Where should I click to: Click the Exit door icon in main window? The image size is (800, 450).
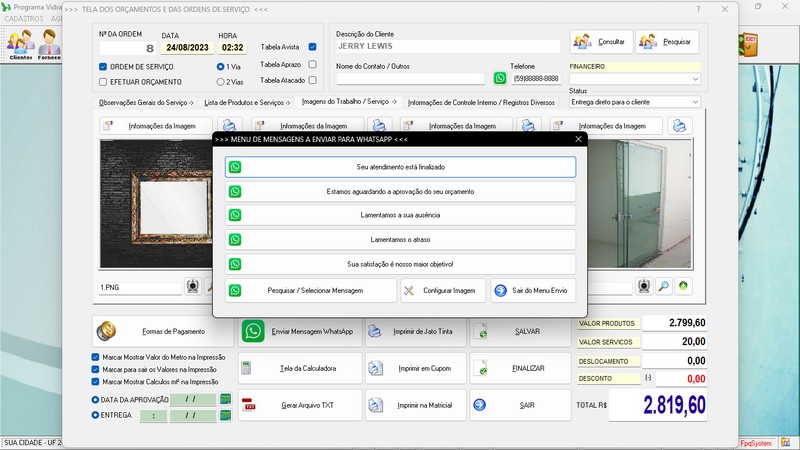(x=748, y=44)
